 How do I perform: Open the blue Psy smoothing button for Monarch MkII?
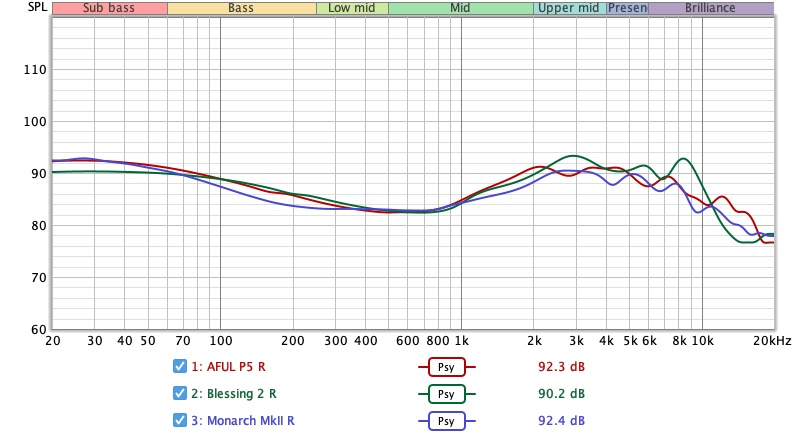pos(446,421)
